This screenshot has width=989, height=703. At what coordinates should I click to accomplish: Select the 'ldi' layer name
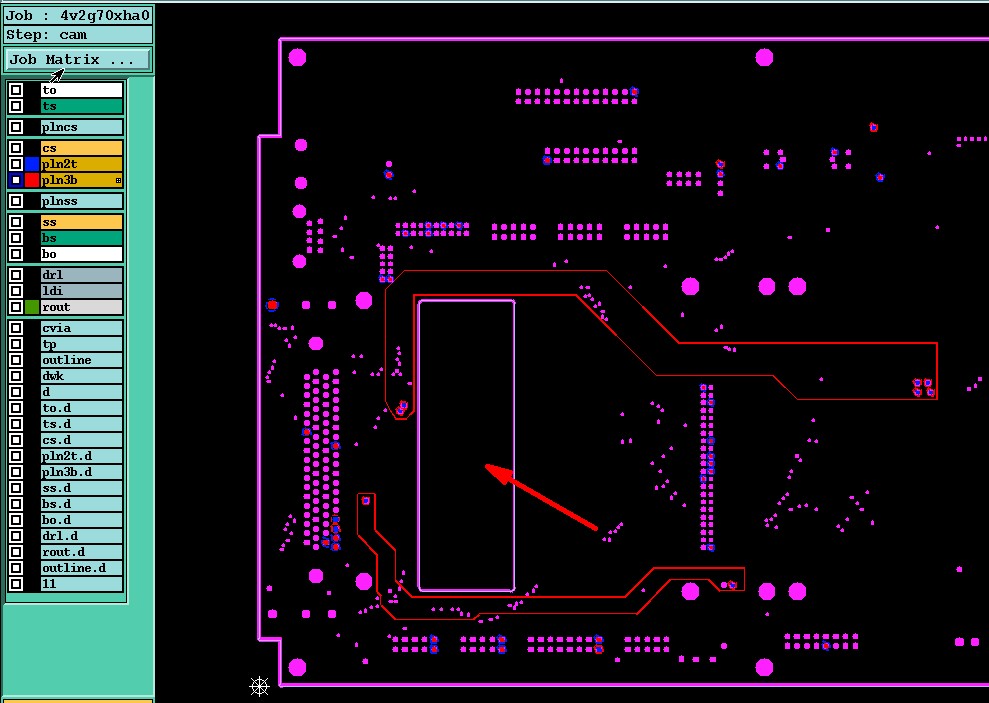click(x=81, y=291)
